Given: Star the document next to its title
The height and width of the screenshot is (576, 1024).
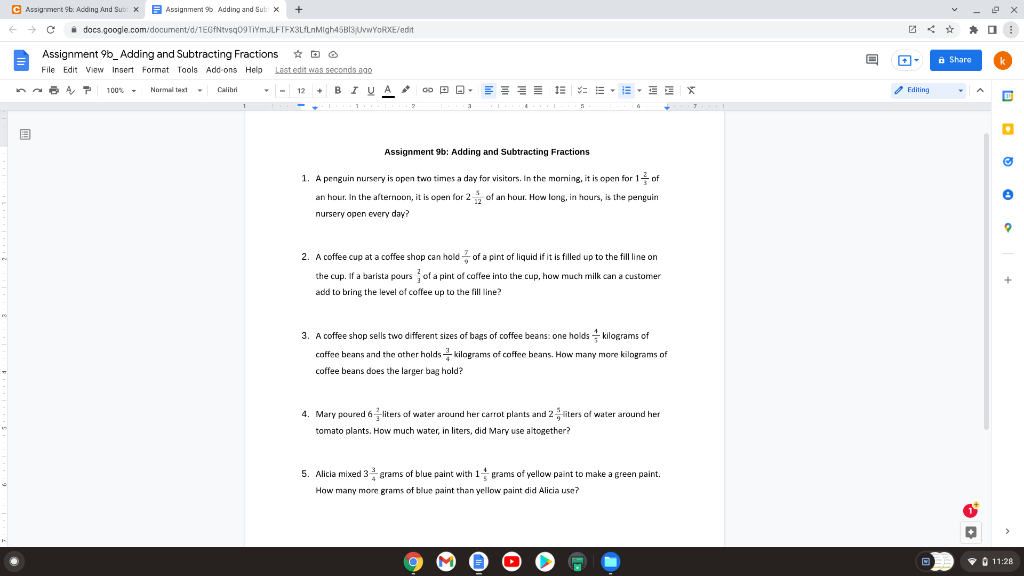Looking at the screenshot, I should pyautogui.click(x=296, y=55).
